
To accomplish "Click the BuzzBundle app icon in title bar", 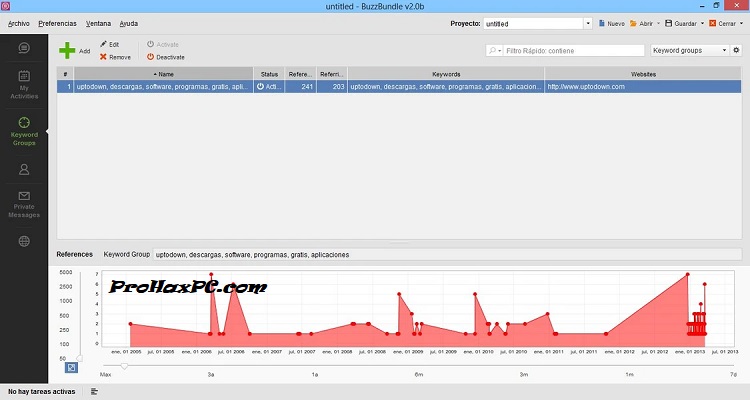I will [x=6, y=6].
